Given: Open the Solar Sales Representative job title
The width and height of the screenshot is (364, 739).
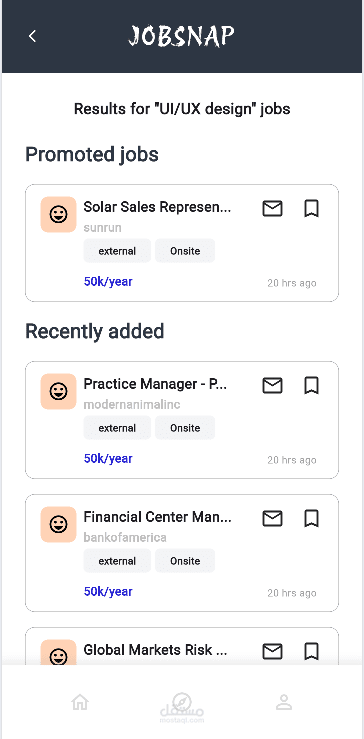Looking at the screenshot, I should 157,207.
